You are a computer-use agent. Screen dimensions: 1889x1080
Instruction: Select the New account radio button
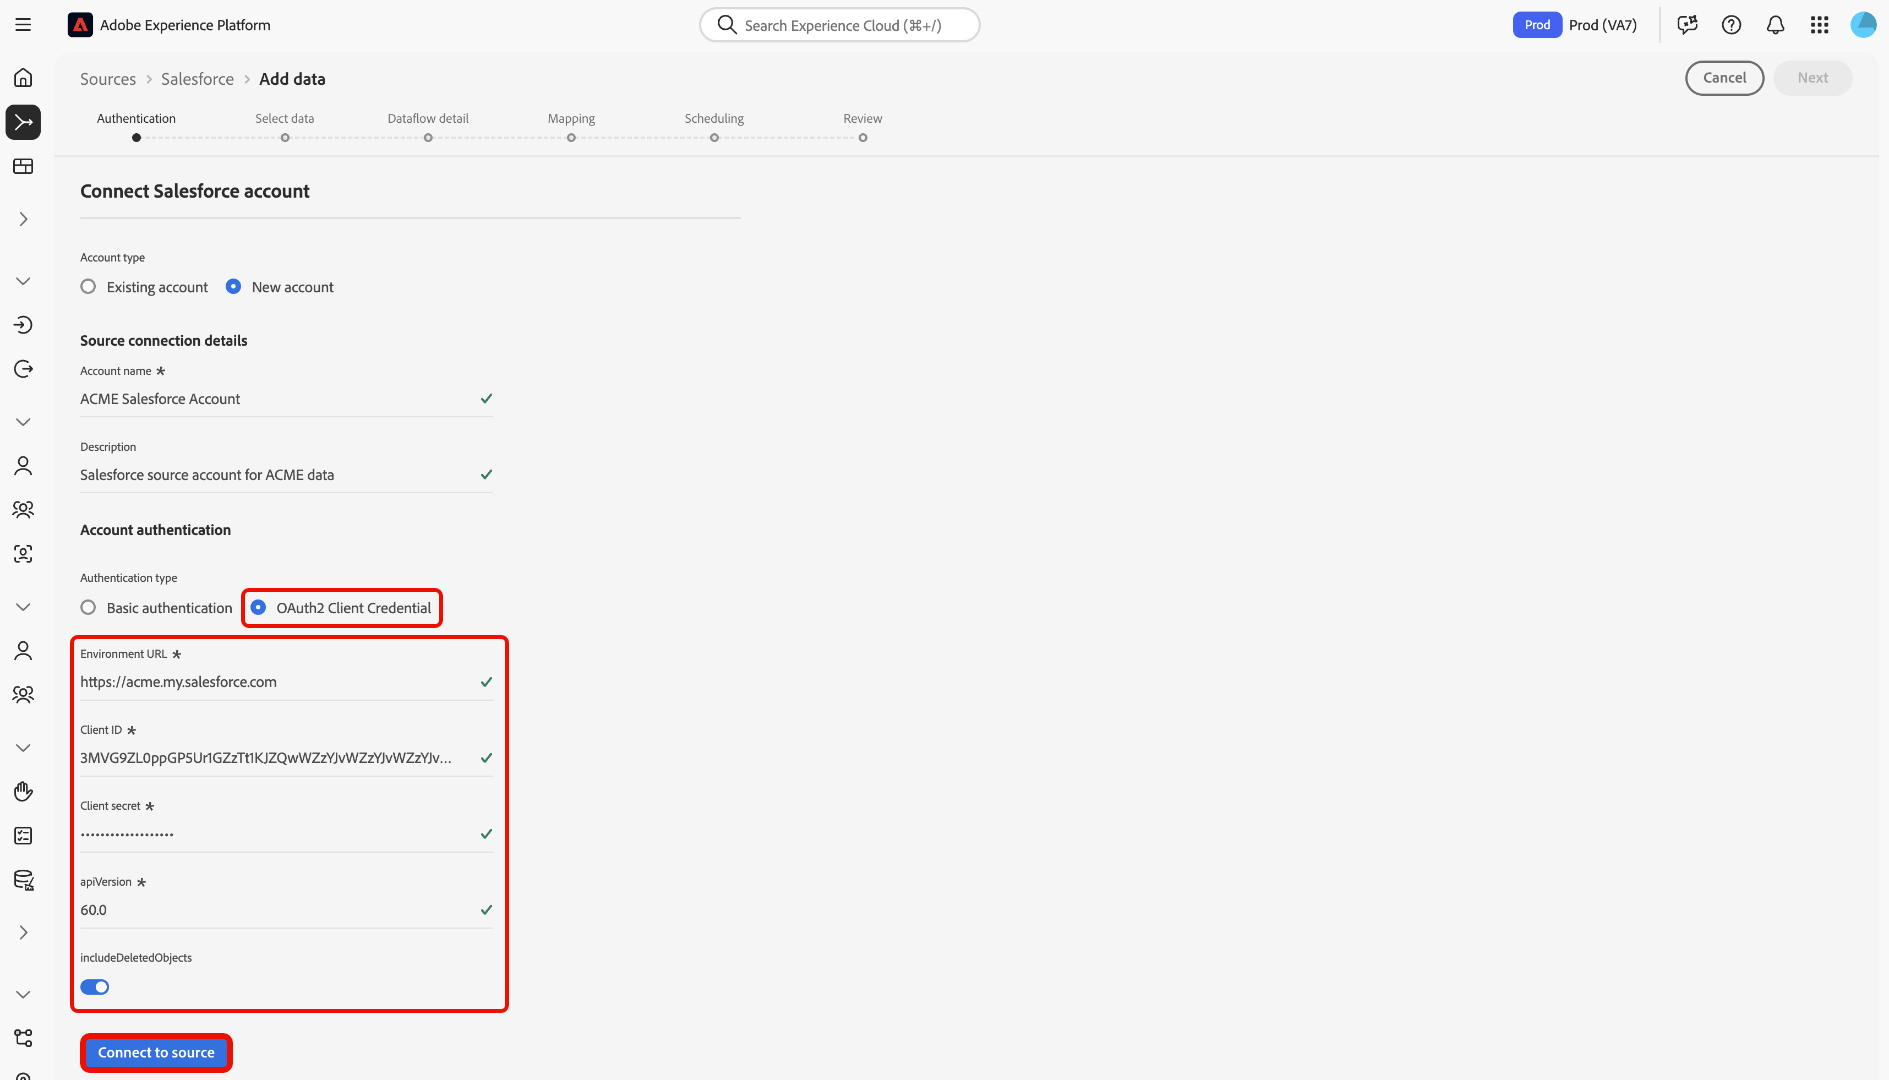[x=233, y=287]
